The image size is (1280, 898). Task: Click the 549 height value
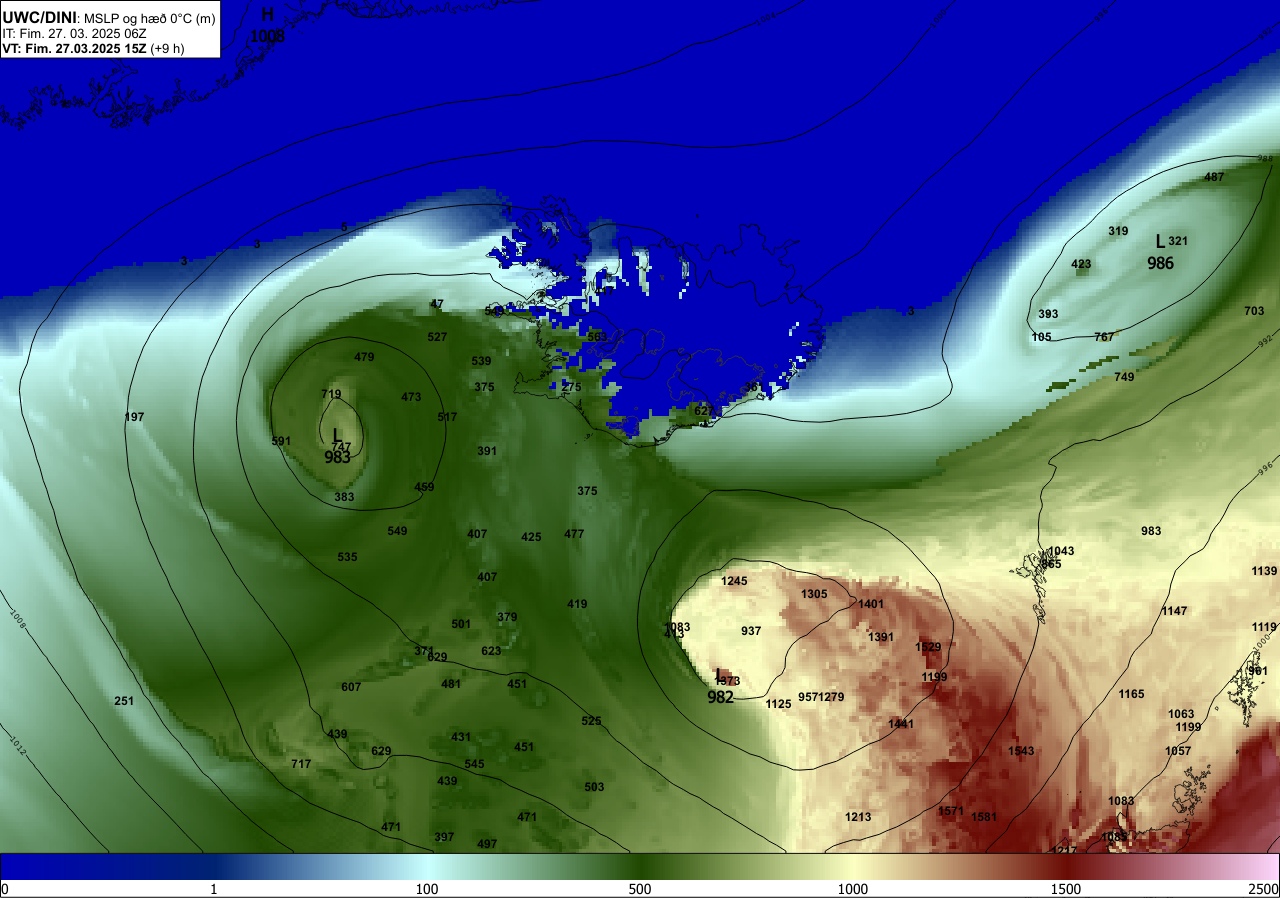click(397, 531)
